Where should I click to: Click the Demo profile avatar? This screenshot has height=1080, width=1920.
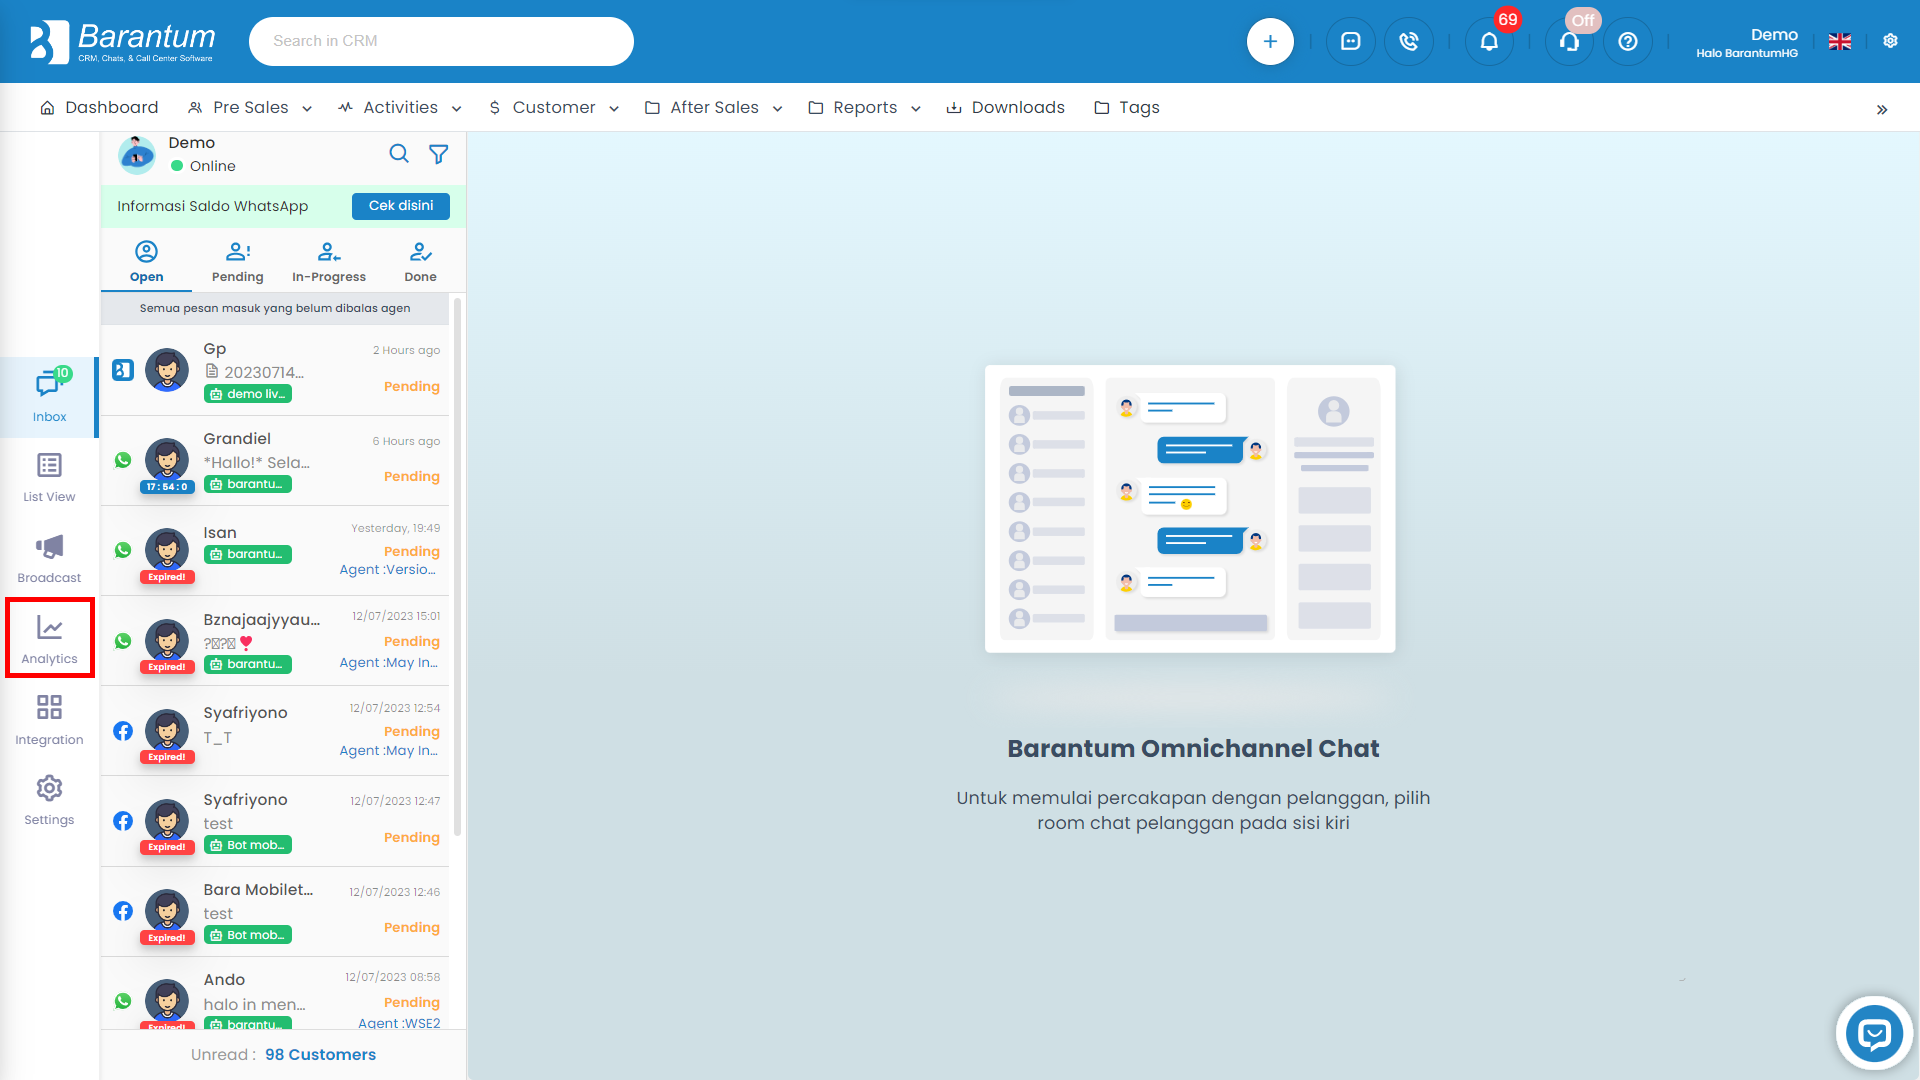coord(137,154)
